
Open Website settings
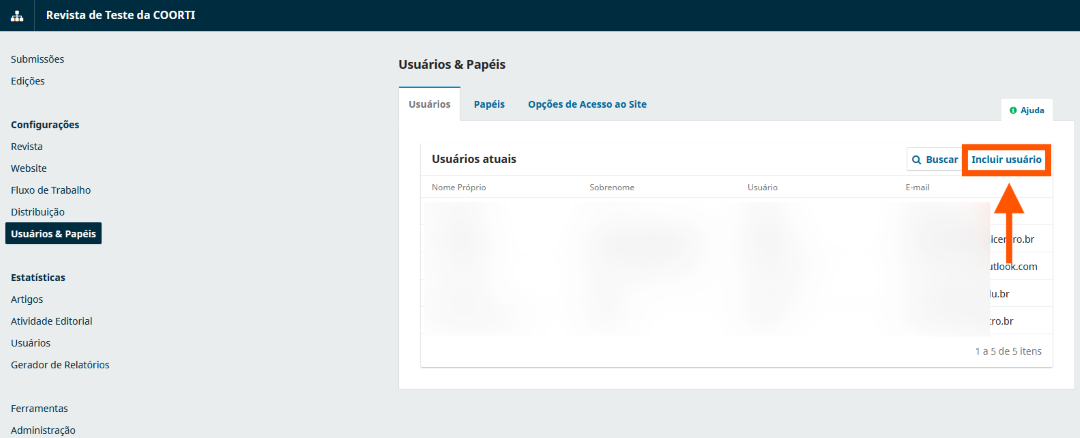coord(29,168)
